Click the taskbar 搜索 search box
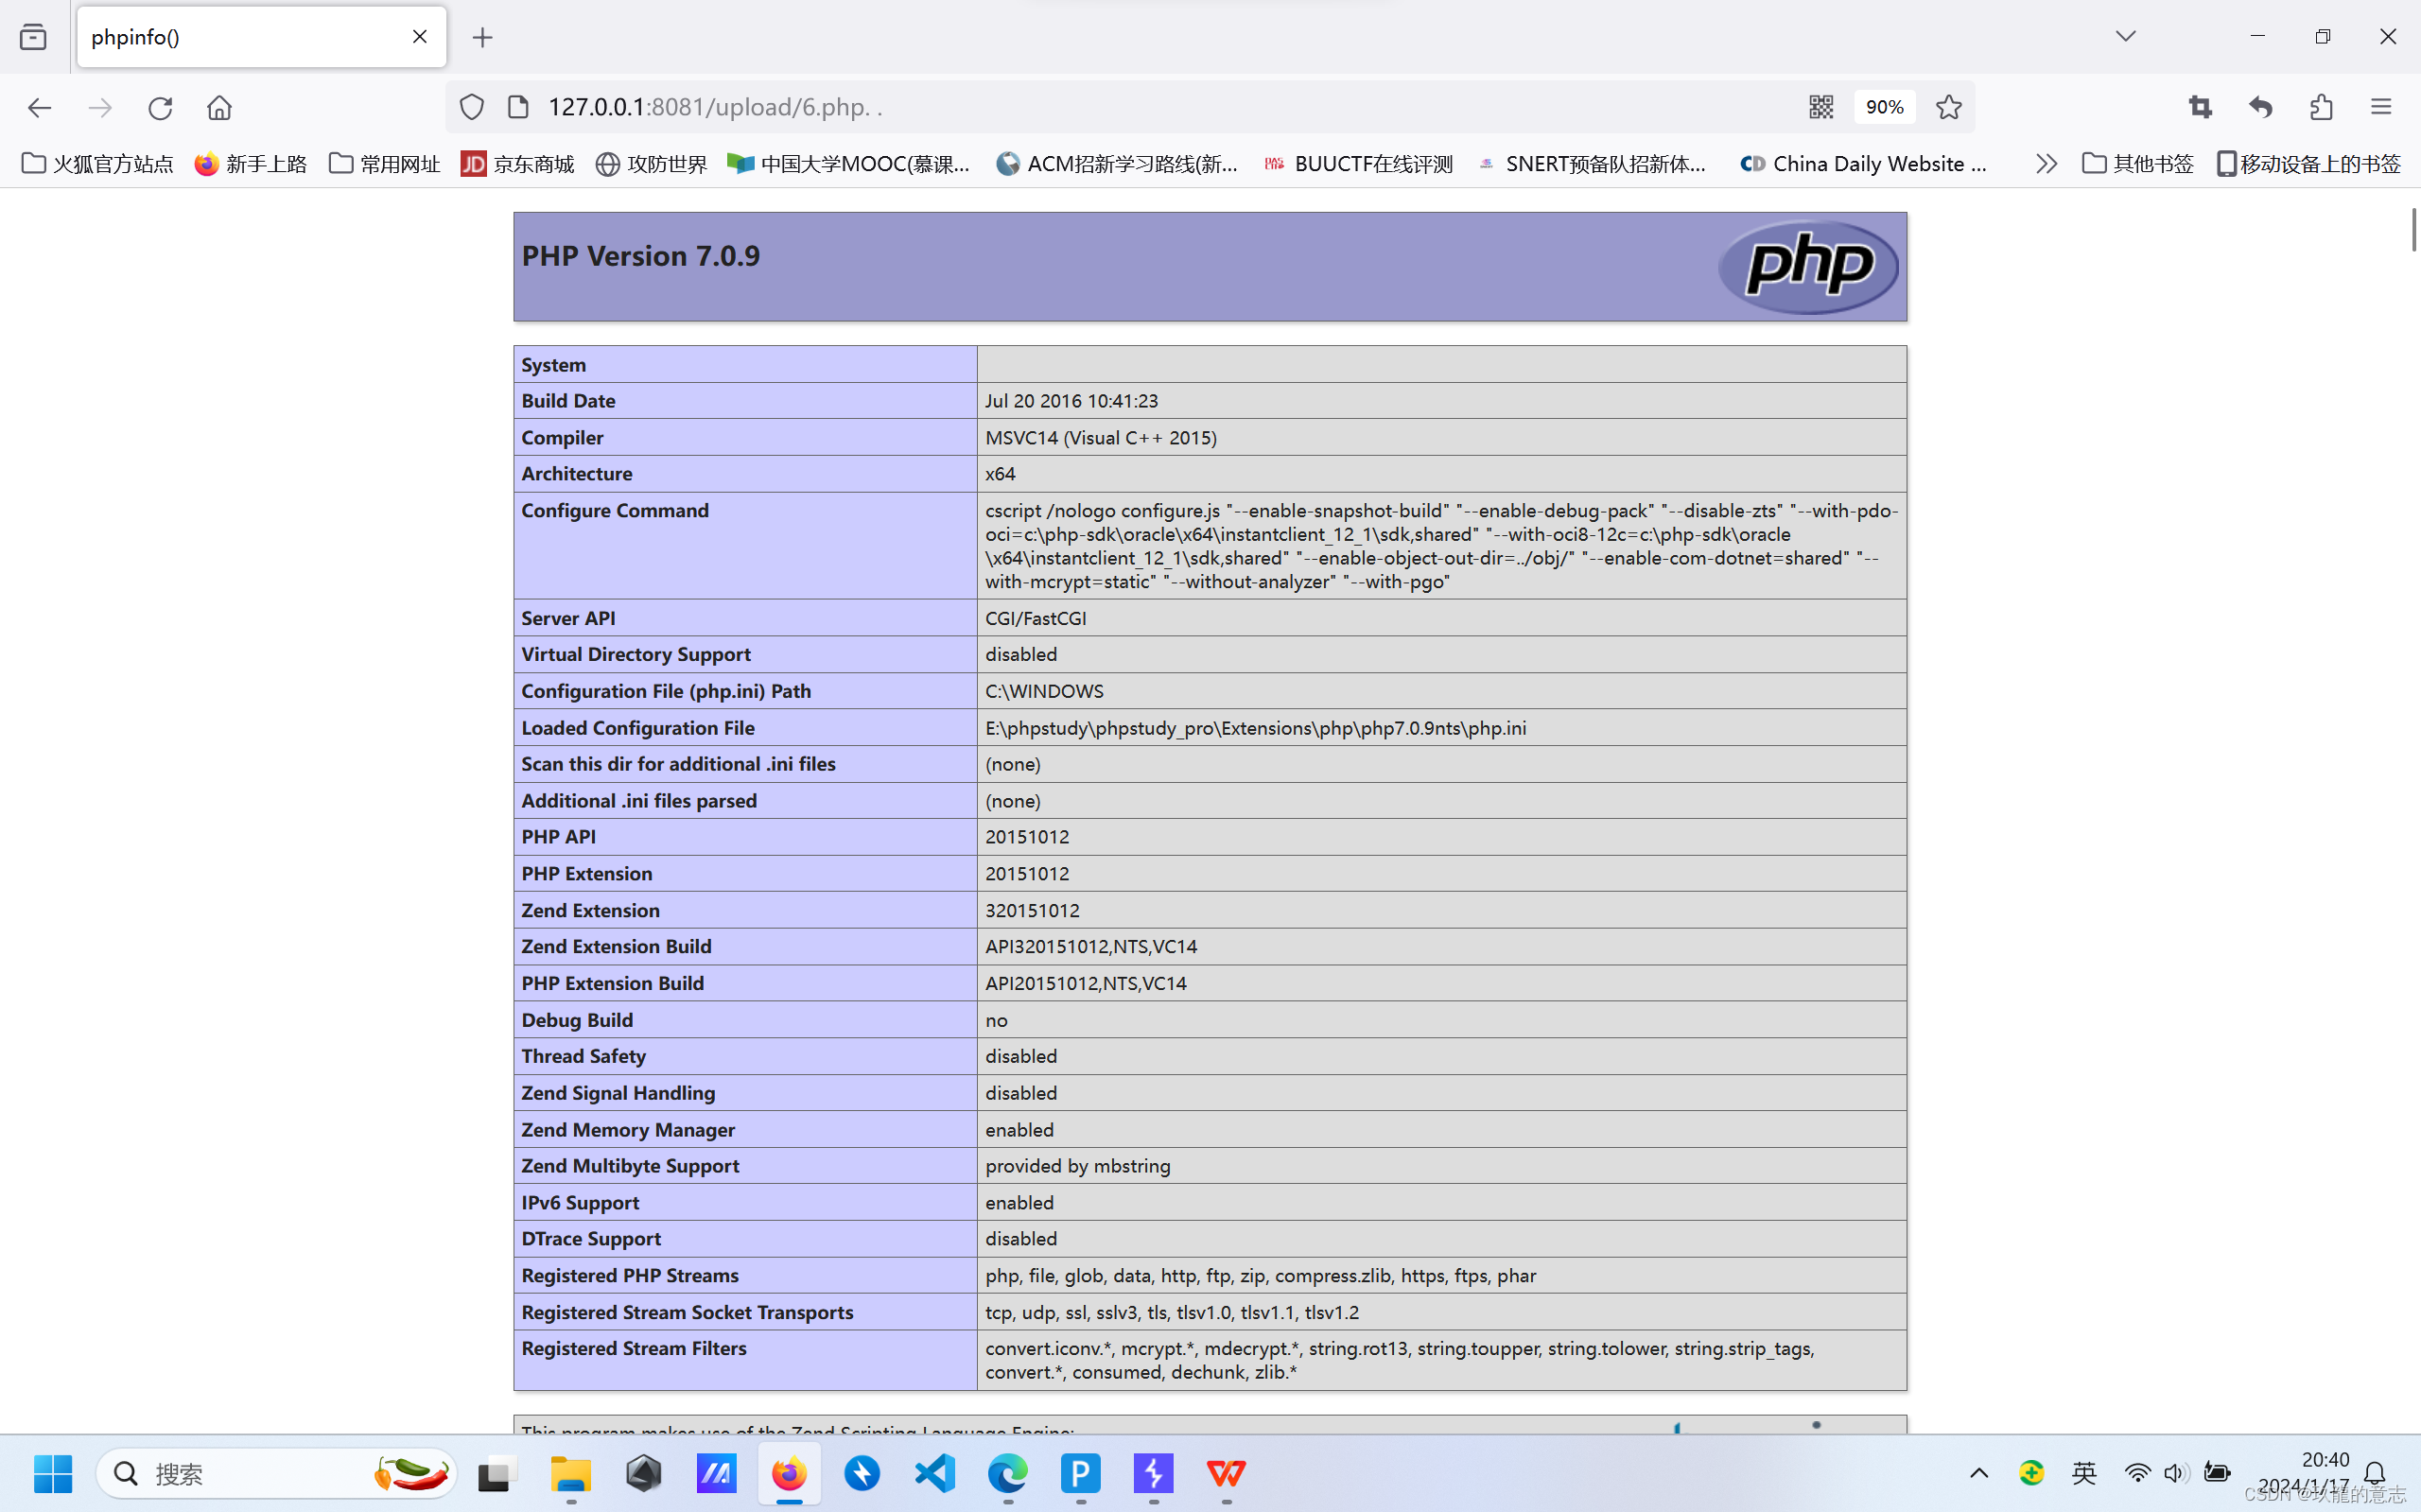This screenshot has height=1512, width=2421. (x=277, y=1473)
